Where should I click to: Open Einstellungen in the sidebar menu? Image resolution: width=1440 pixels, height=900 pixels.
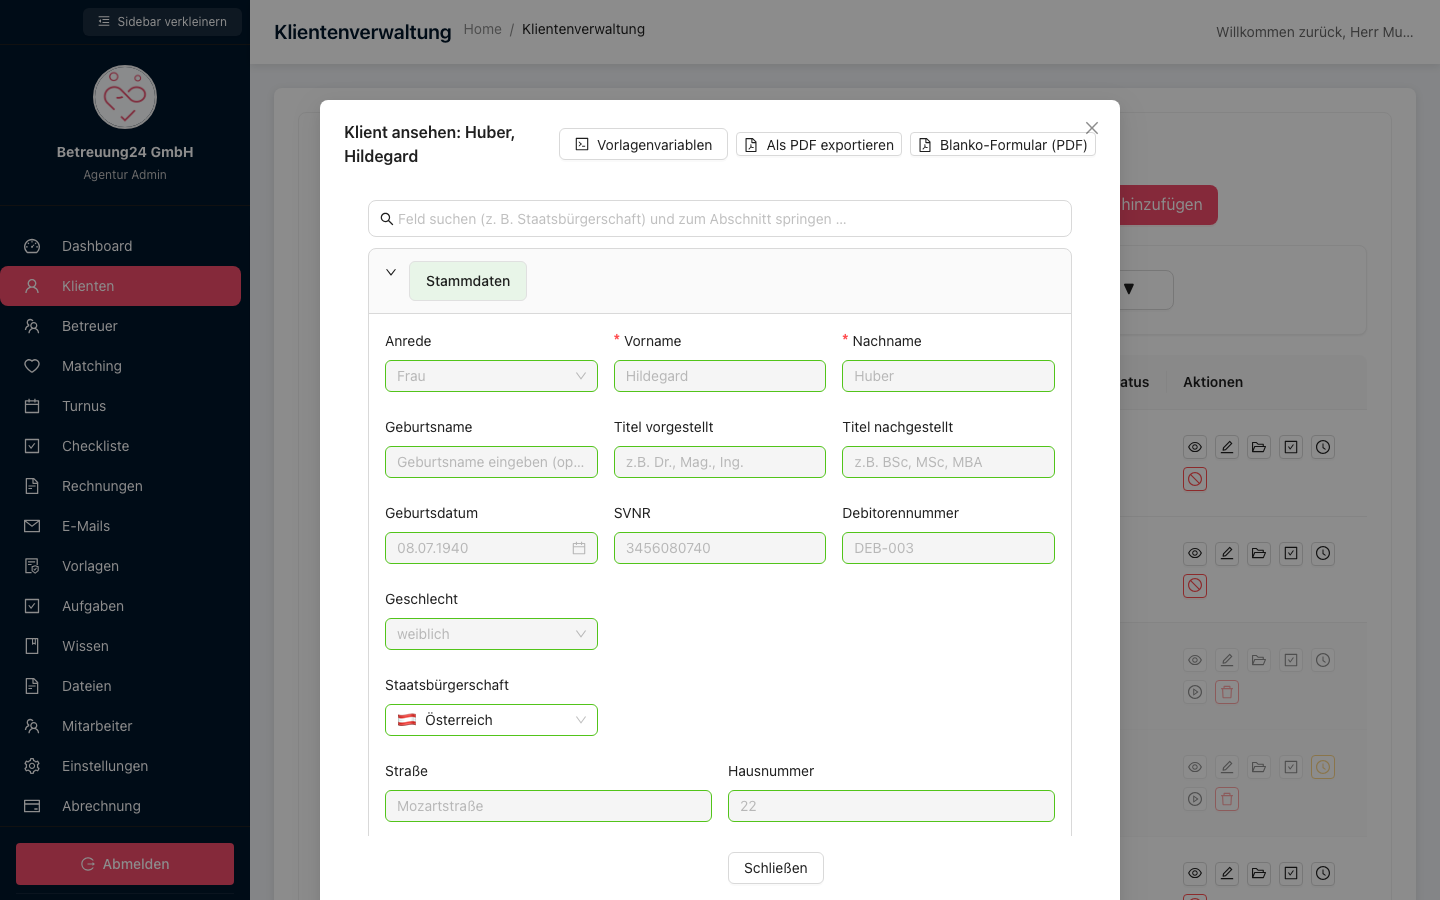click(120, 766)
